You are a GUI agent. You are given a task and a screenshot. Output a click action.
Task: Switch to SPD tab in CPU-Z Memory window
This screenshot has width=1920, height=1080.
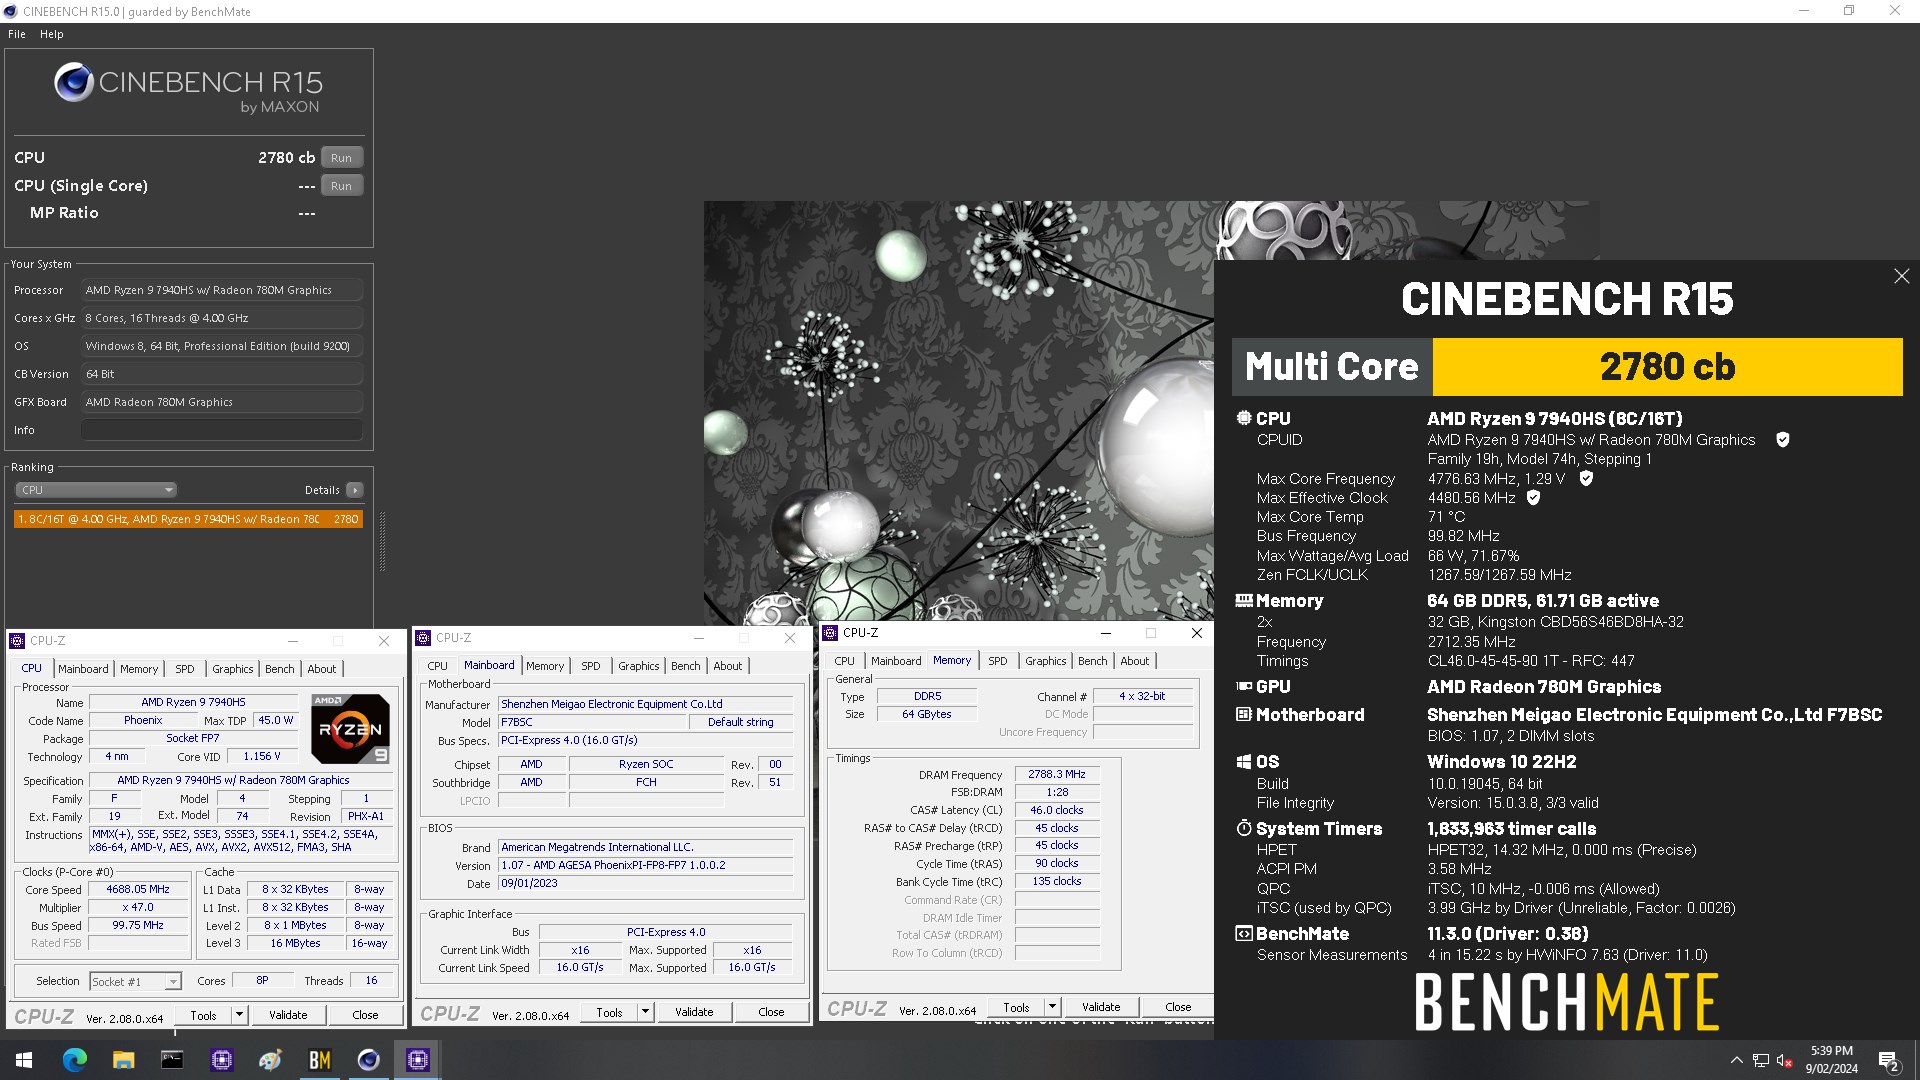point(998,661)
